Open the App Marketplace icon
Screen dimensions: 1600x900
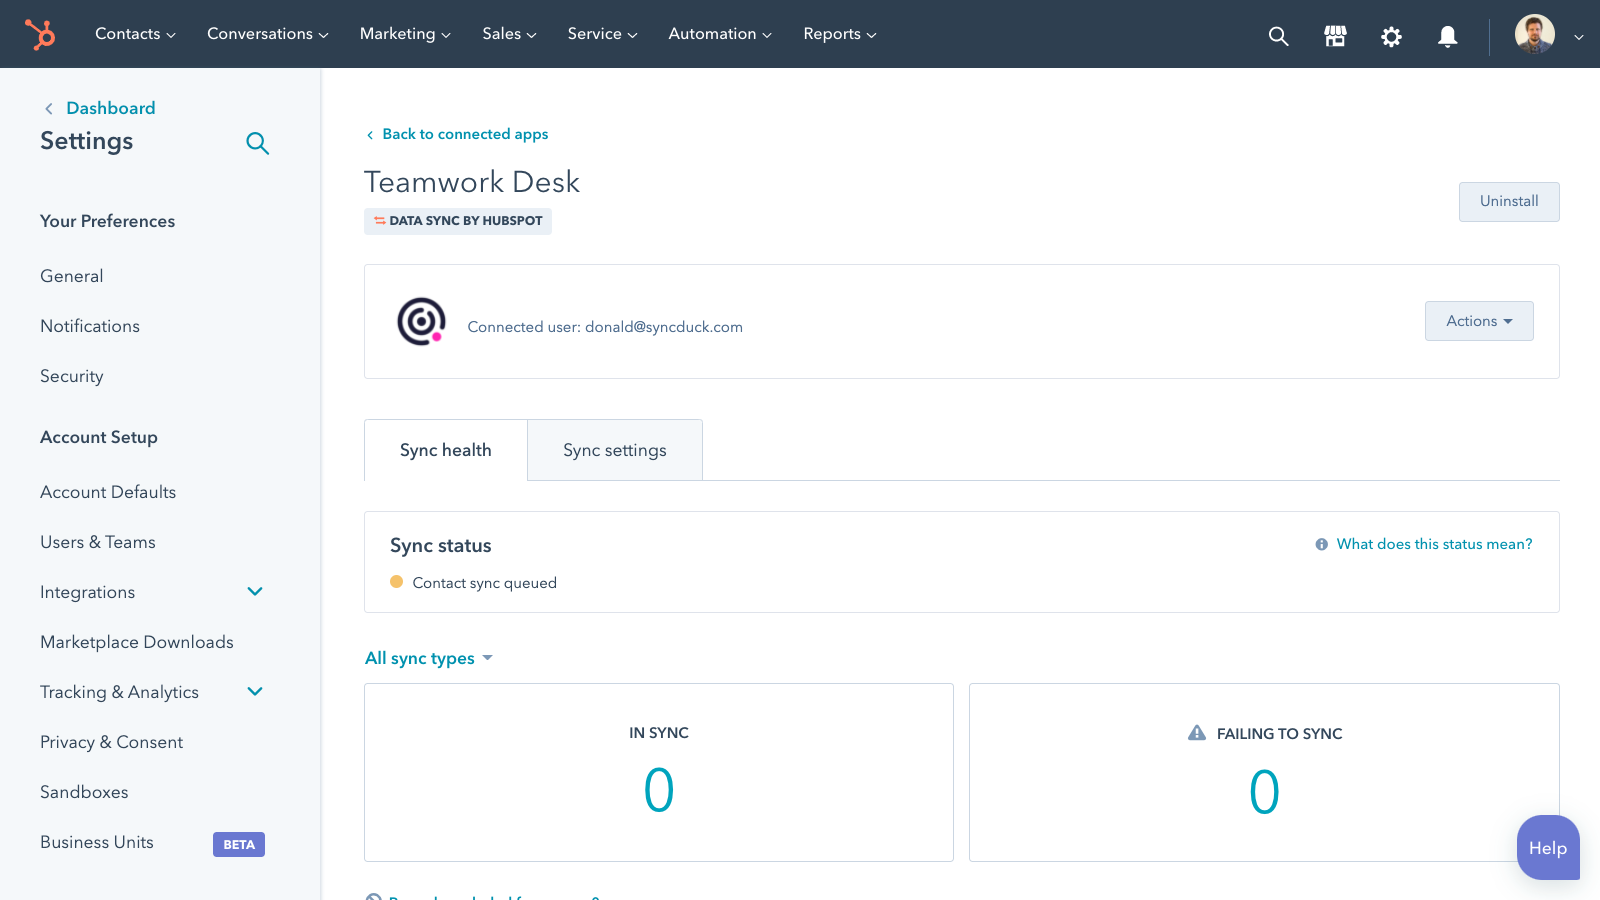1334,35
